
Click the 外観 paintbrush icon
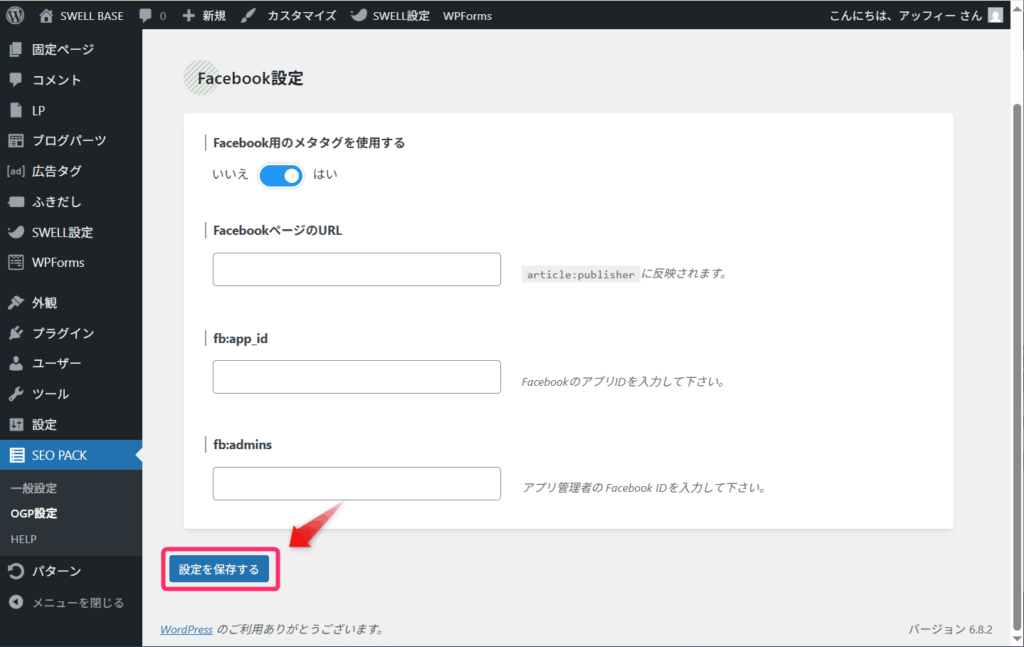point(16,303)
